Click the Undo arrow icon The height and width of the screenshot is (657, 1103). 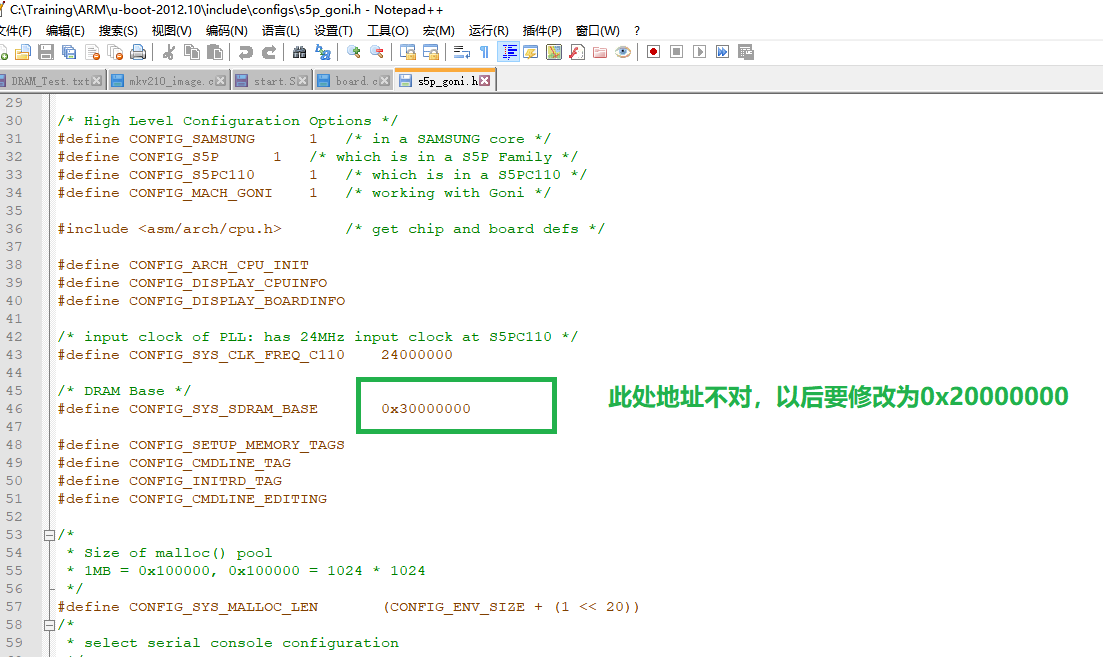pos(246,52)
